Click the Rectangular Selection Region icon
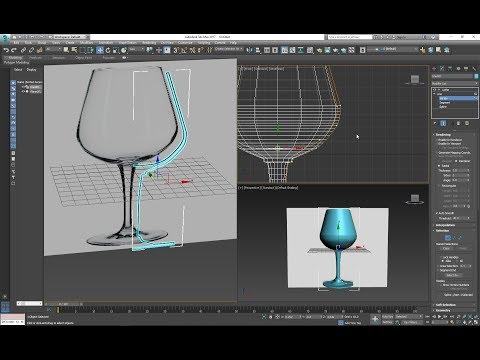 point(82,50)
